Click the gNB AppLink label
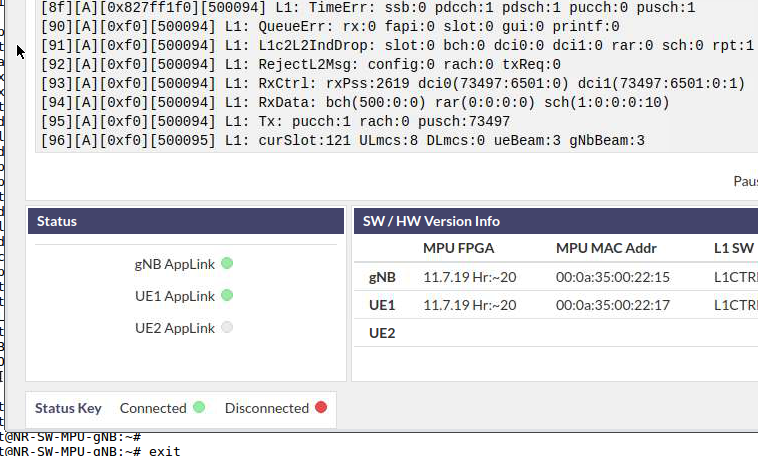The width and height of the screenshot is (758, 456). tap(175, 264)
